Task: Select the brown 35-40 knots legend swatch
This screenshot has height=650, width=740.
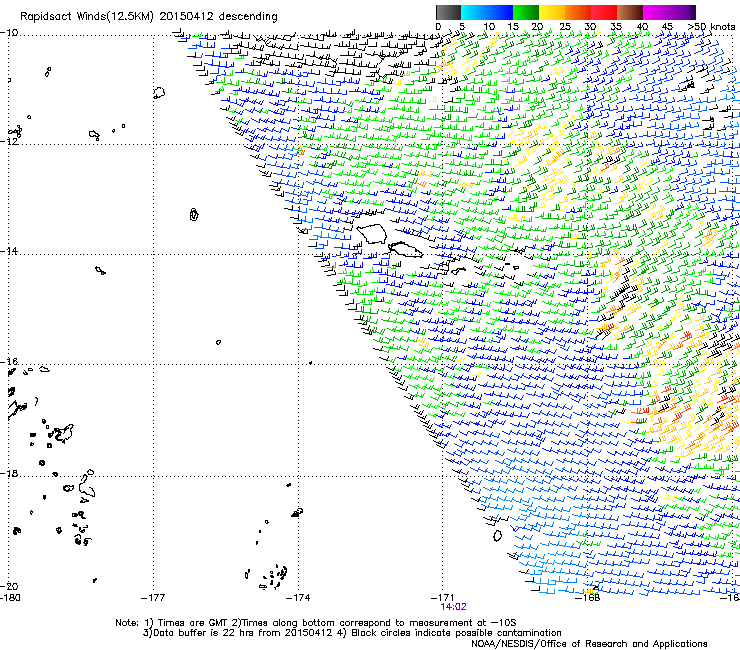Action: (630, 12)
